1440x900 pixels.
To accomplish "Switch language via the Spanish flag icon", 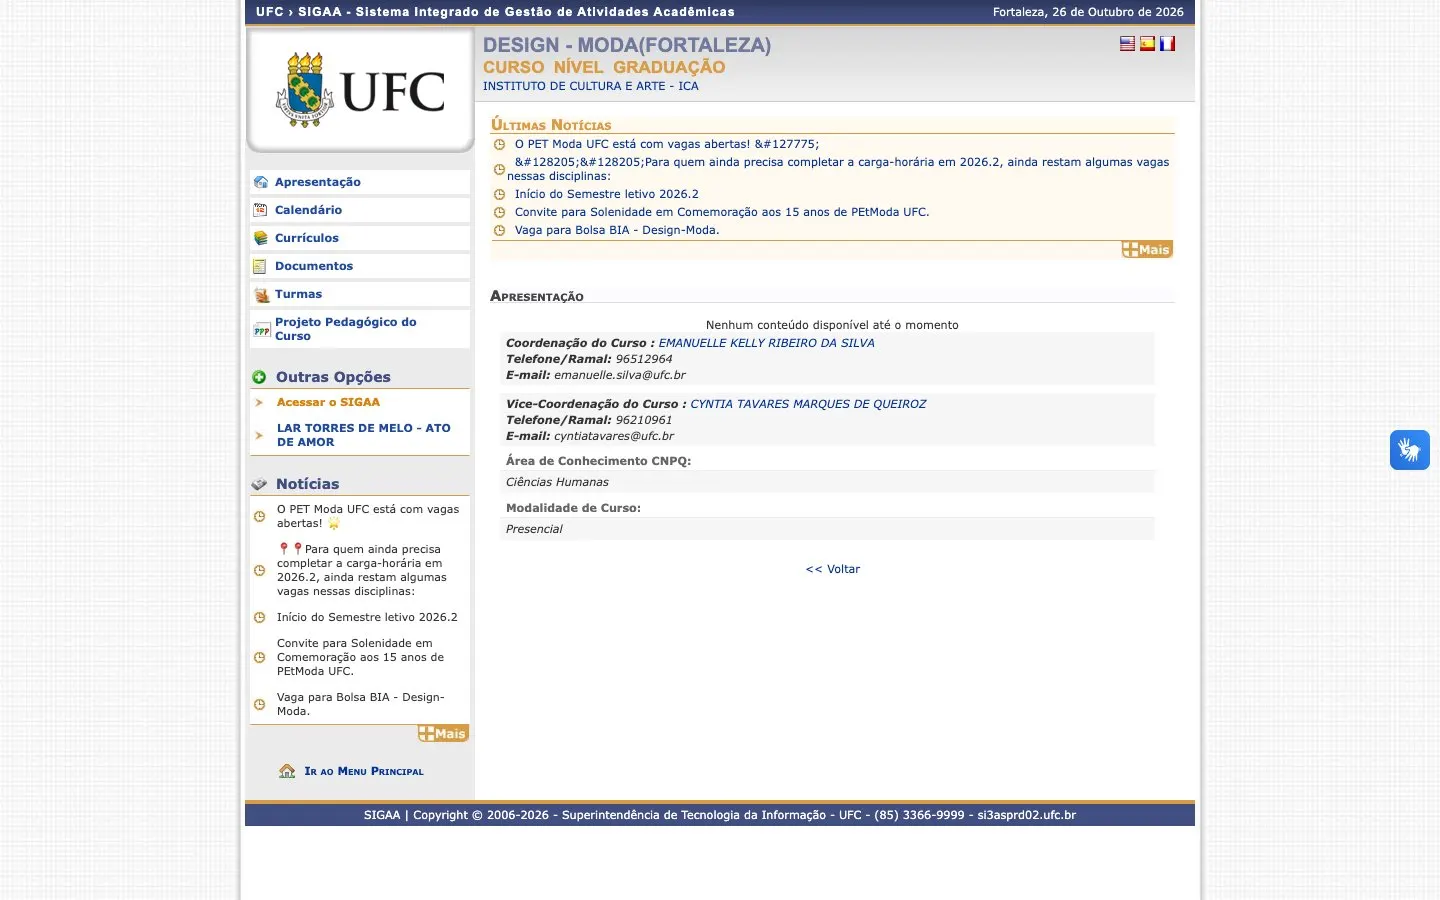I will (x=1147, y=44).
